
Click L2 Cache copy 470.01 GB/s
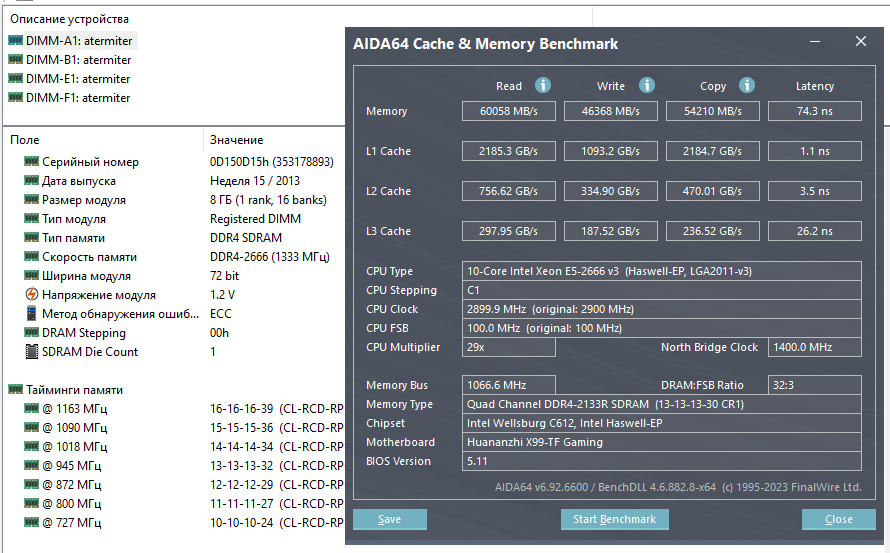tap(713, 191)
